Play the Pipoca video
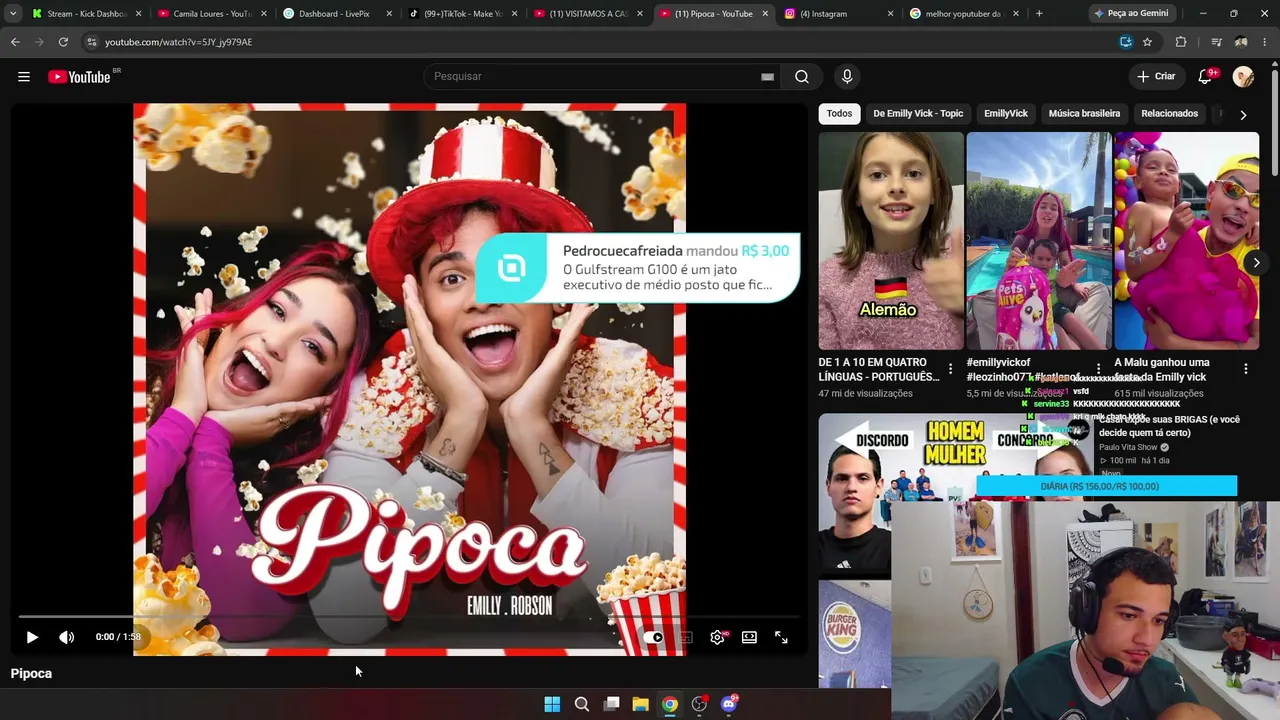Screen dimensions: 1280x720 32,637
